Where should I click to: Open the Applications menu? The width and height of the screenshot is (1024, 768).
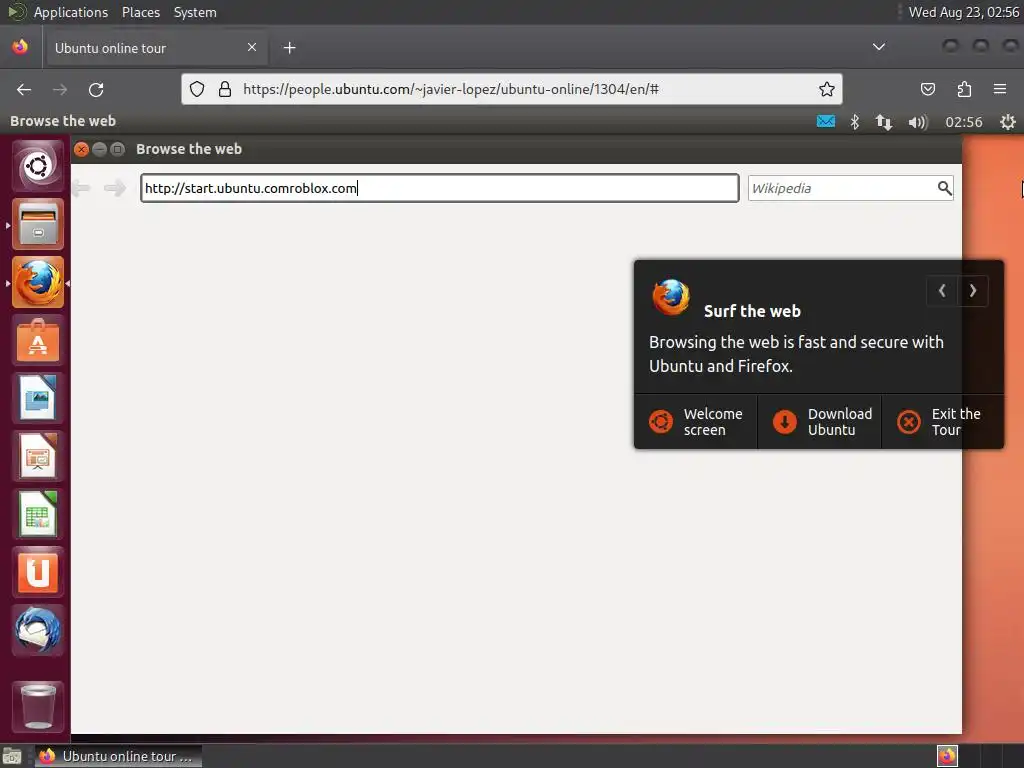point(71,12)
